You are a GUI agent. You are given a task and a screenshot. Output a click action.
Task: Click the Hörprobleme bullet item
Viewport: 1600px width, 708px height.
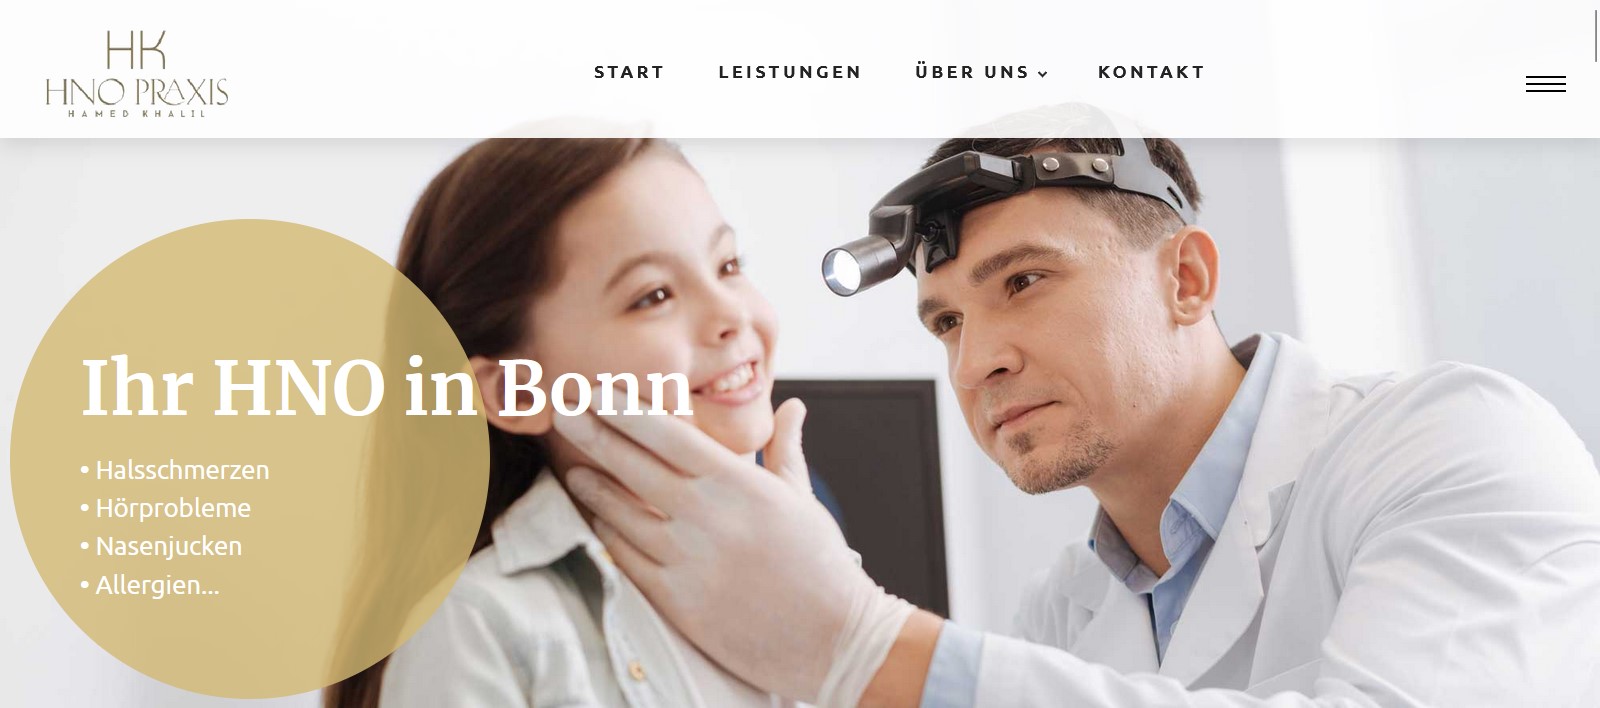pyautogui.click(x=166, y=508)
